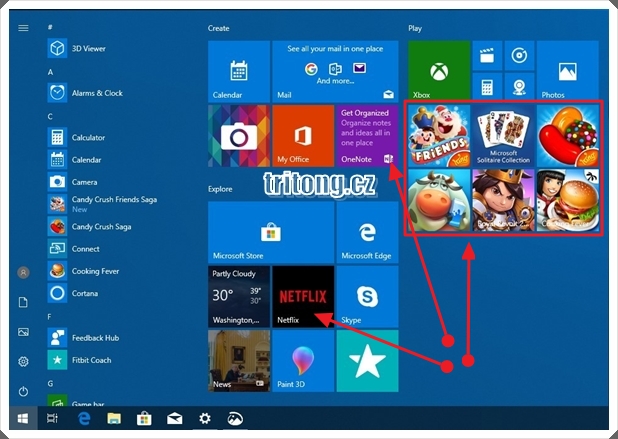Launch Fitbit Coach from the app list

point(102,360)
